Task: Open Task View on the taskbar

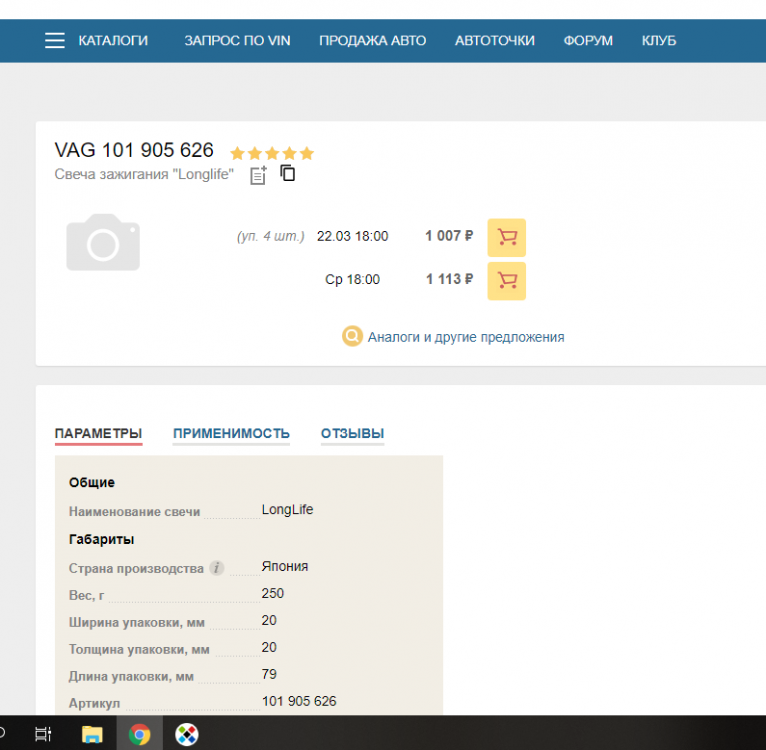Action: tap(43, 734)
